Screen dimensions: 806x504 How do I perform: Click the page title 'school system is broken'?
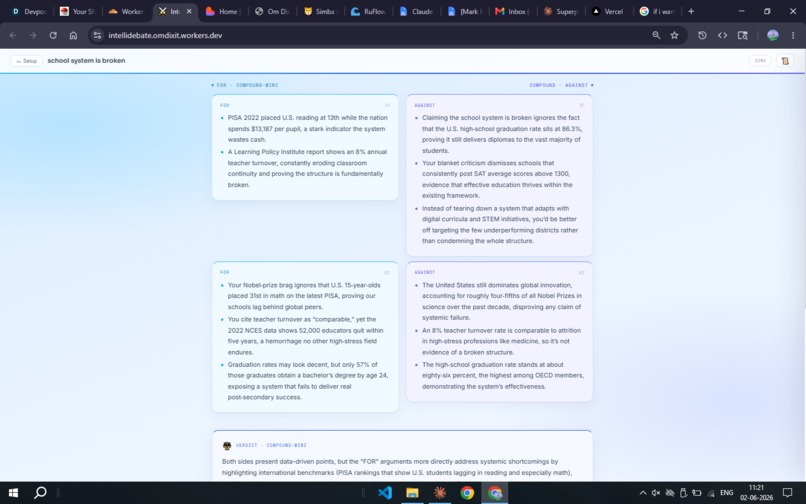tap(86, 61)
